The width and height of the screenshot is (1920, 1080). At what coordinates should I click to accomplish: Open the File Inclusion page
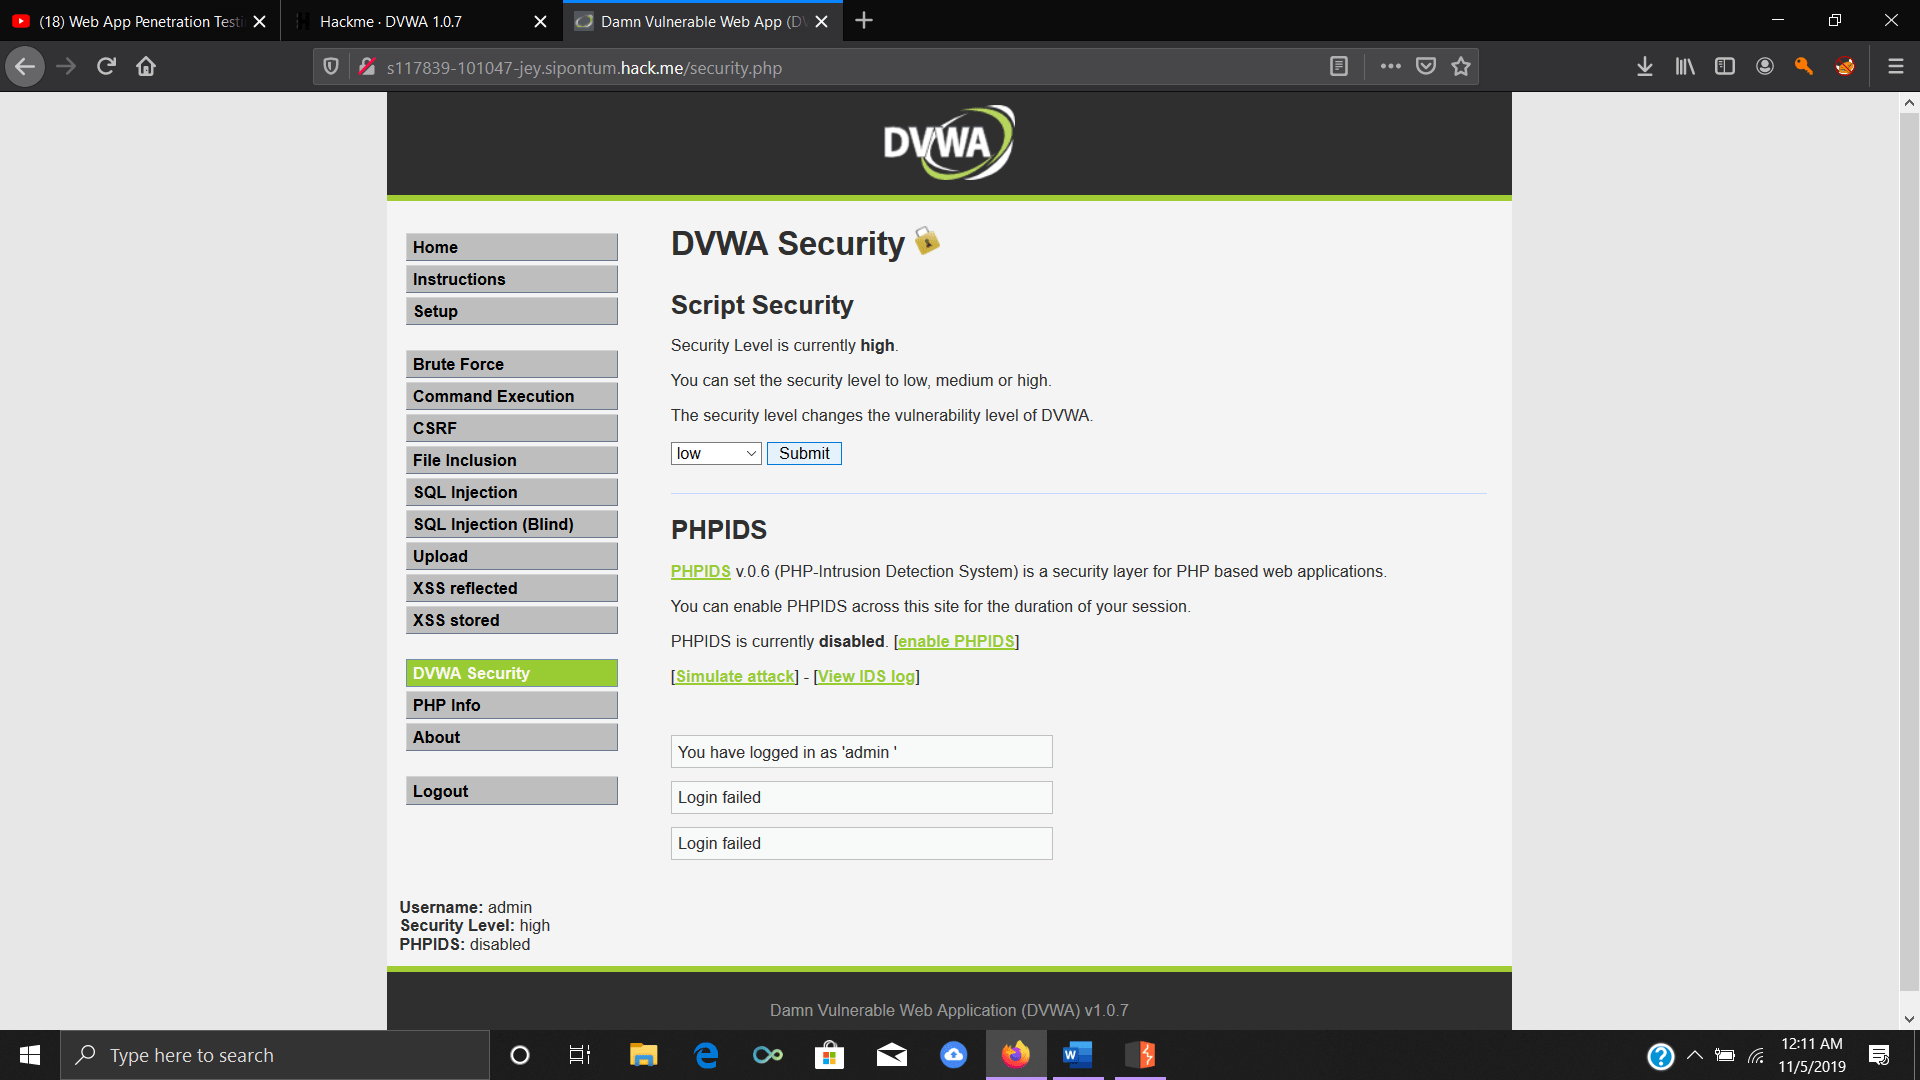(x=512, y=460)
